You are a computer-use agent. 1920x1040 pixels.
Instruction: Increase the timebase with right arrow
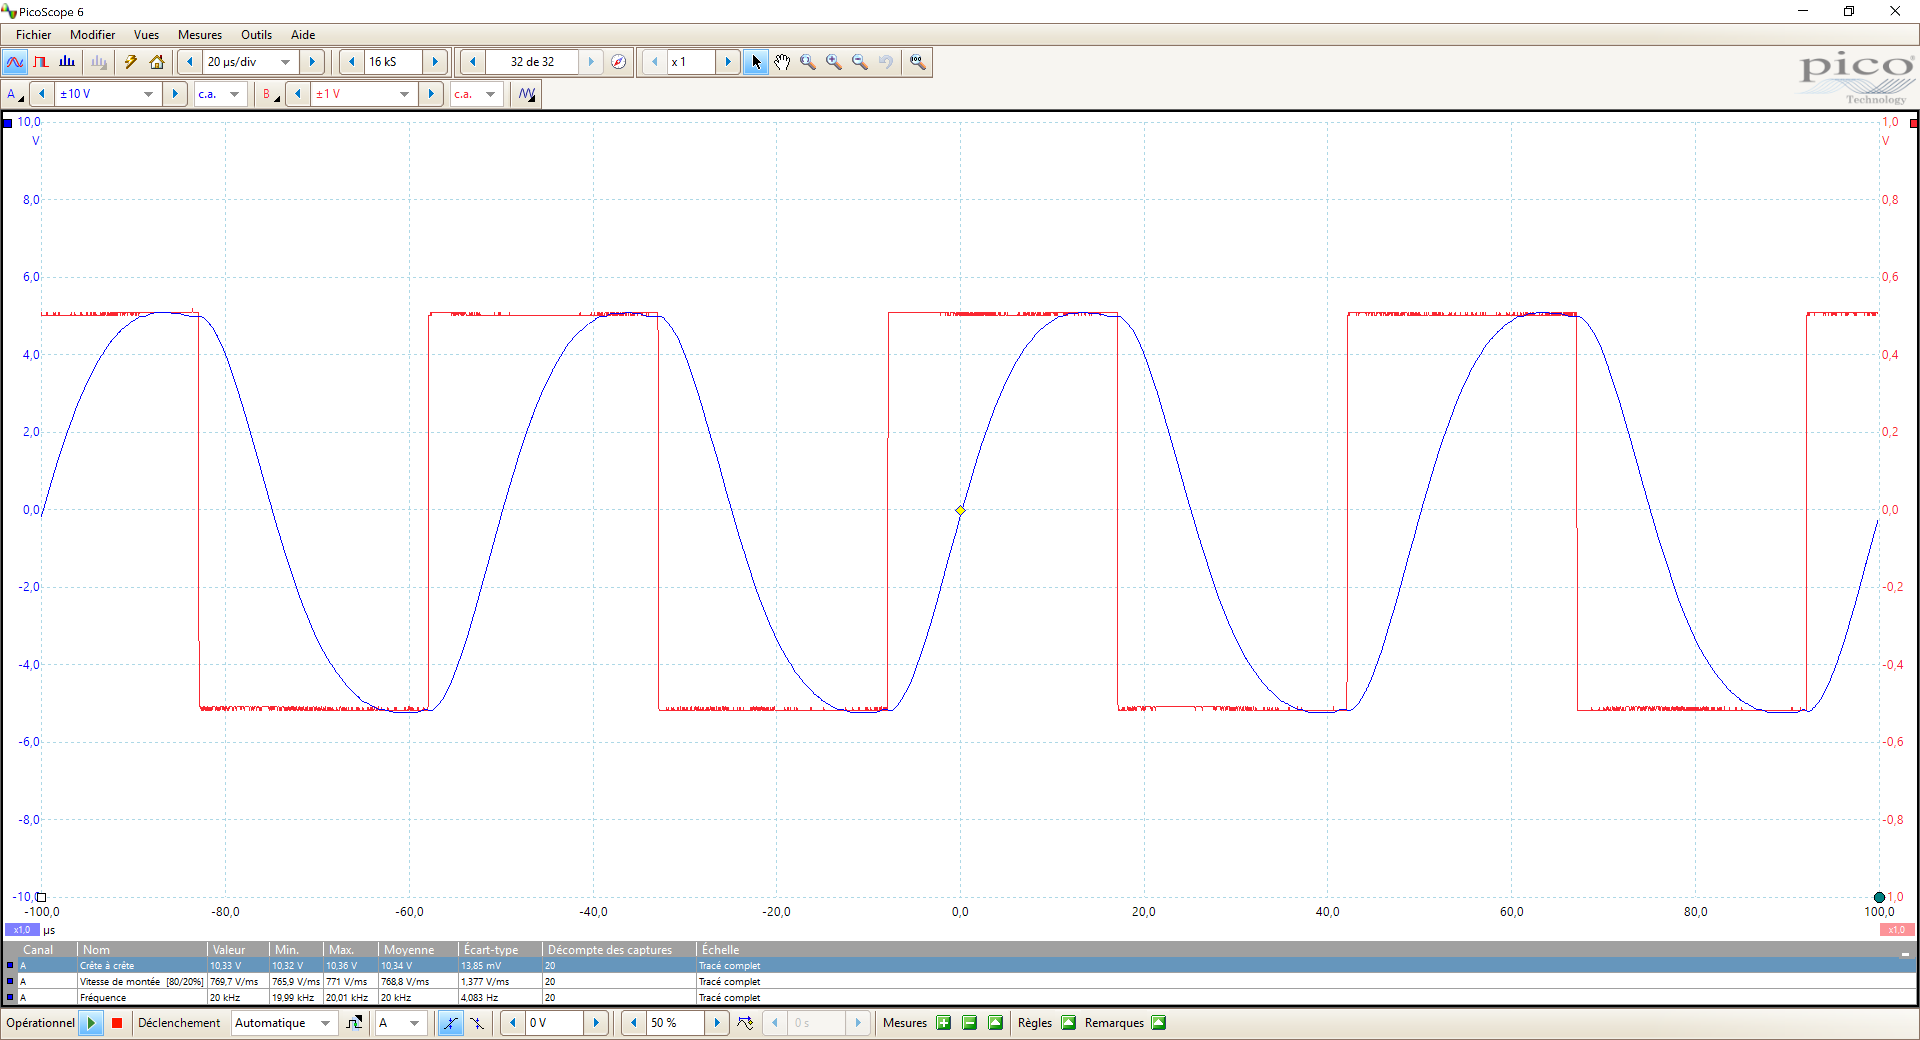click(312, 62)
